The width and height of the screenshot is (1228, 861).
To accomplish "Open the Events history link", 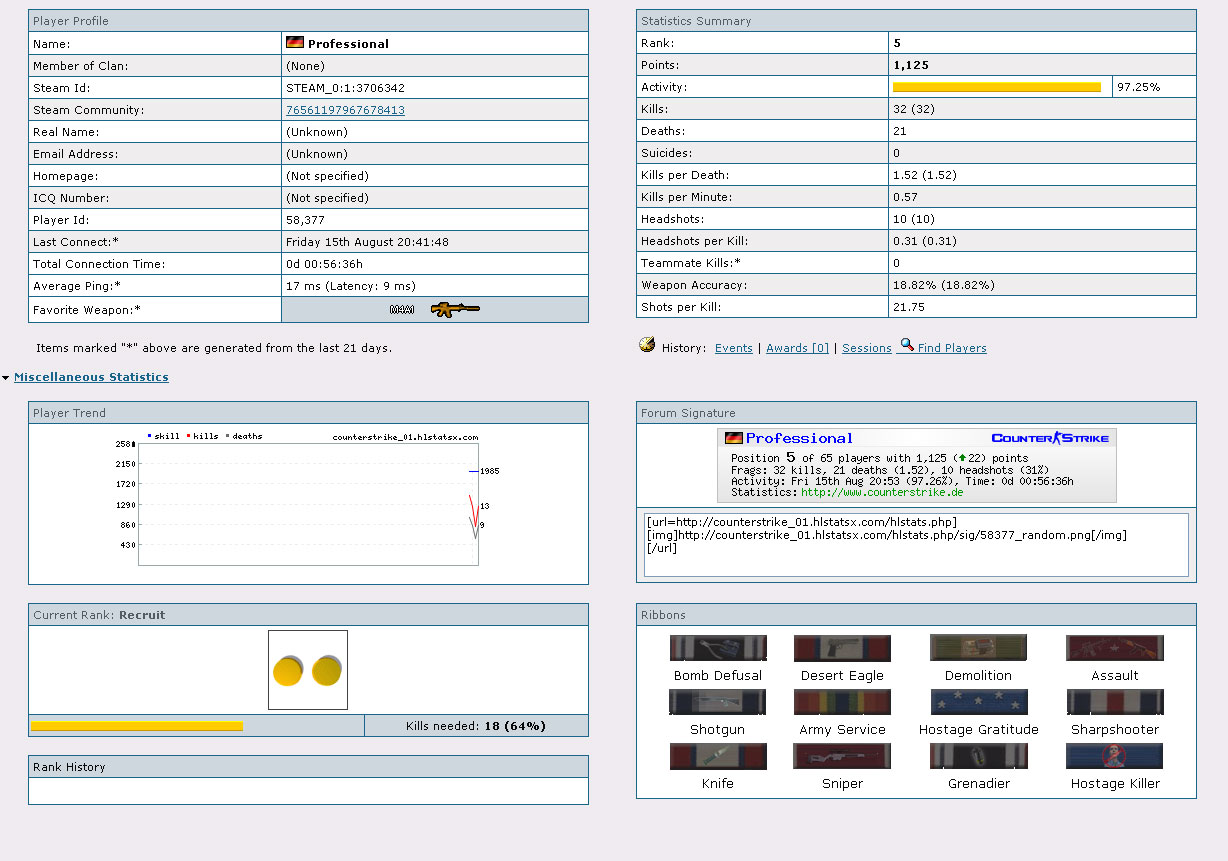I will [733, 348].
